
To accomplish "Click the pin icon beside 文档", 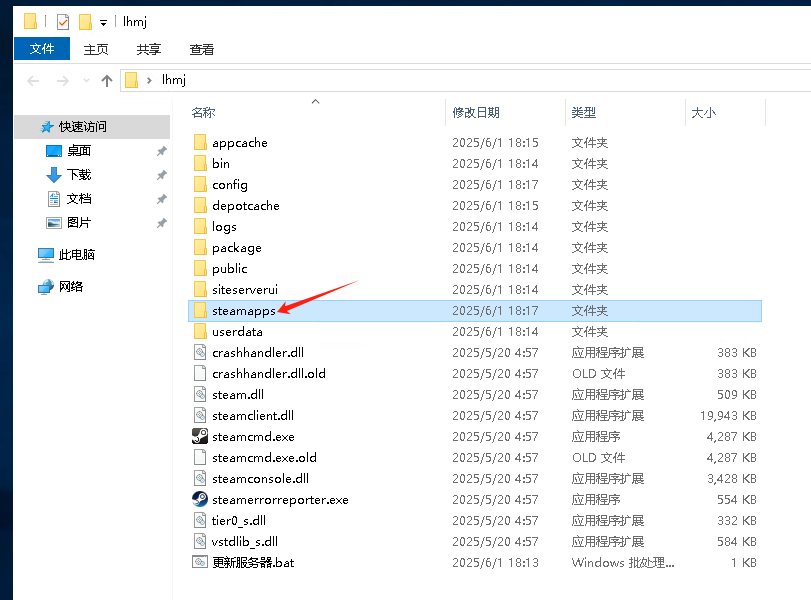I will coord(161,199).
